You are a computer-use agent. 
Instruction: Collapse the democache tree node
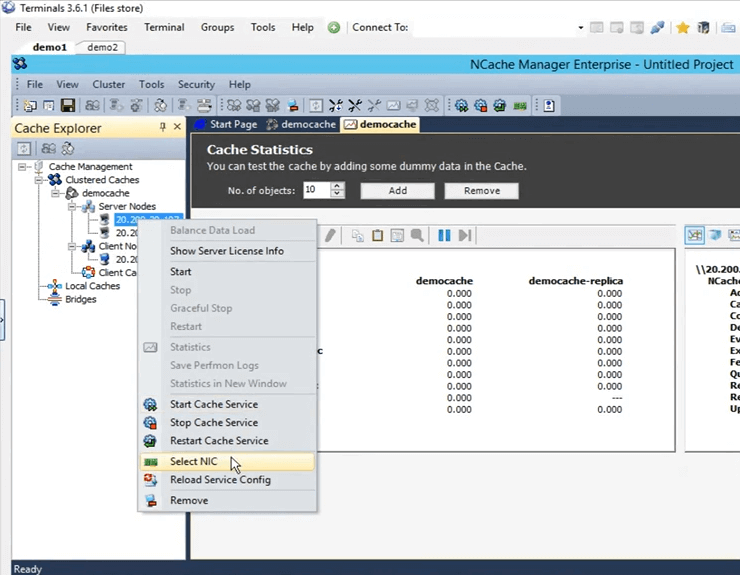(55, 193)
